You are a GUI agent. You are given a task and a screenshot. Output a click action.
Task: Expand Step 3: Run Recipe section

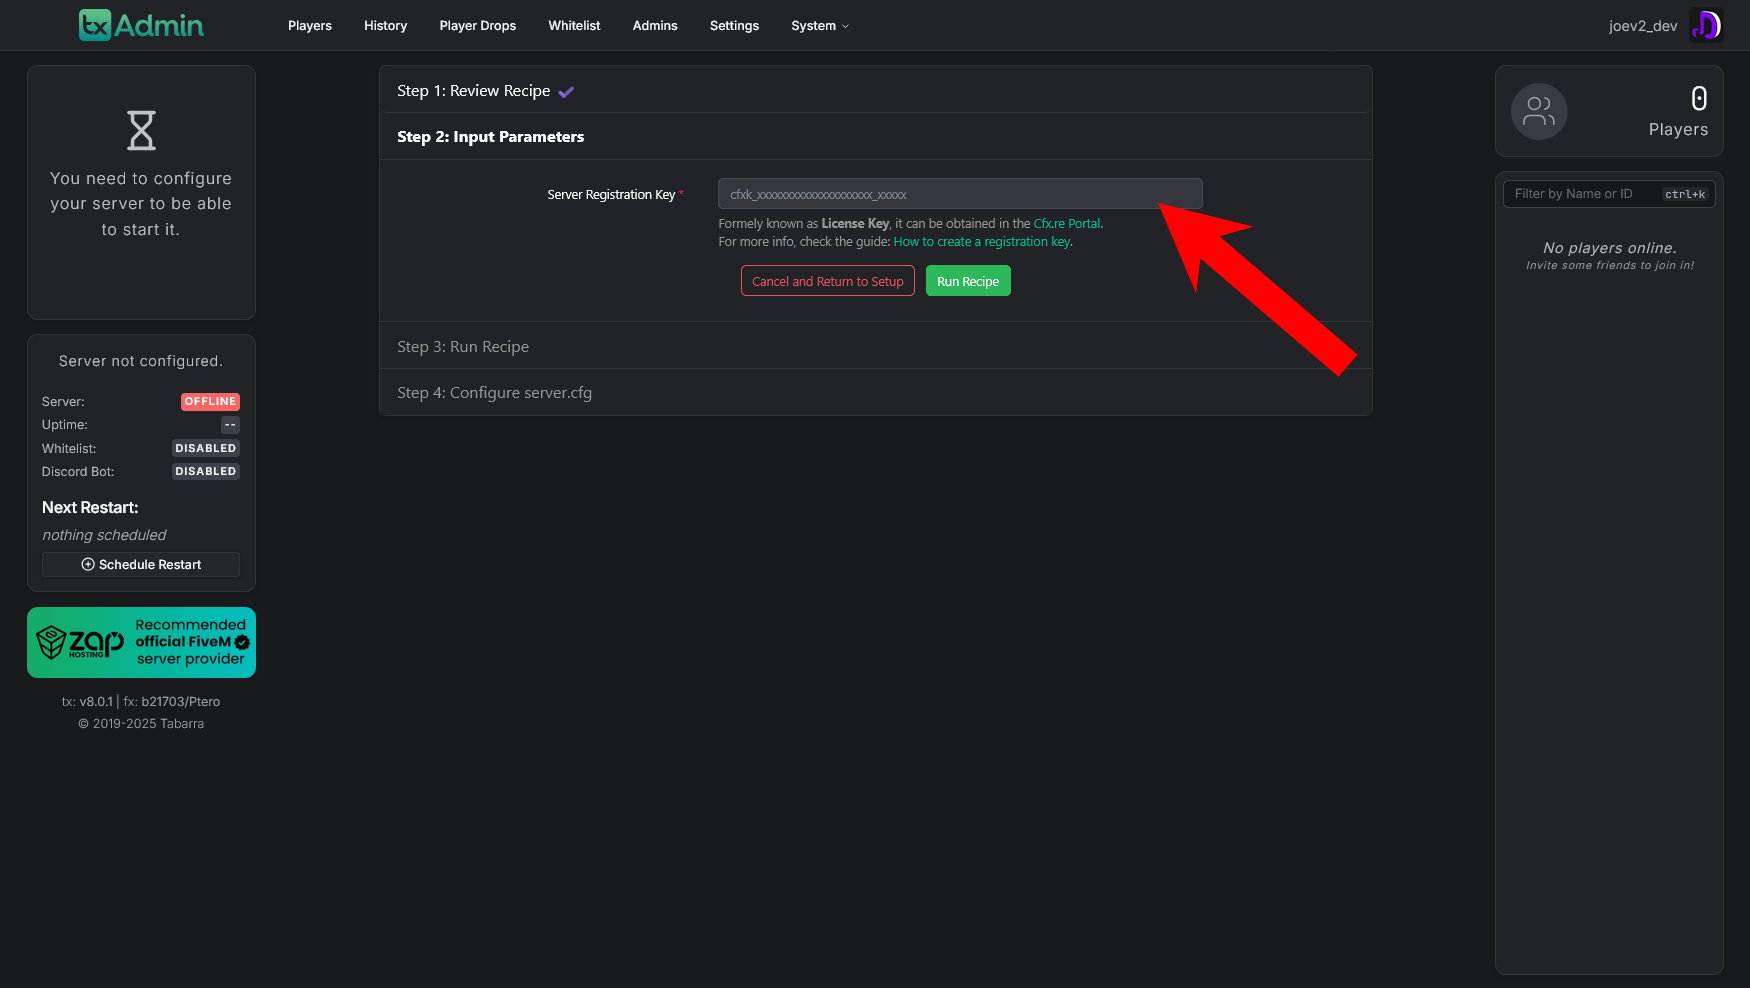(x=876, y=346)
